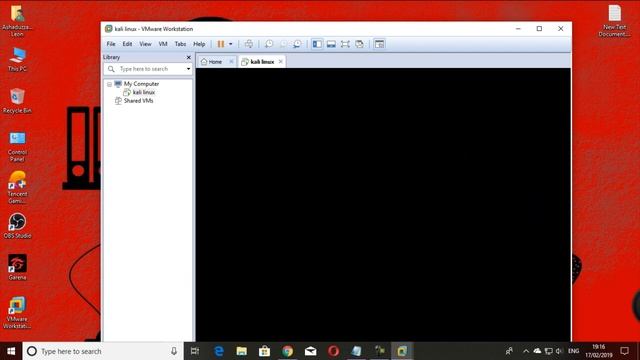Close the Home tab
This screenshot has width=640, height=360.
point(231,62)
